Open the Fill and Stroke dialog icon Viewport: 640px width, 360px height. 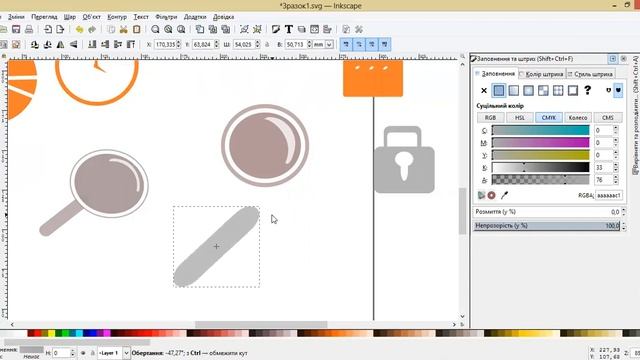276,29
